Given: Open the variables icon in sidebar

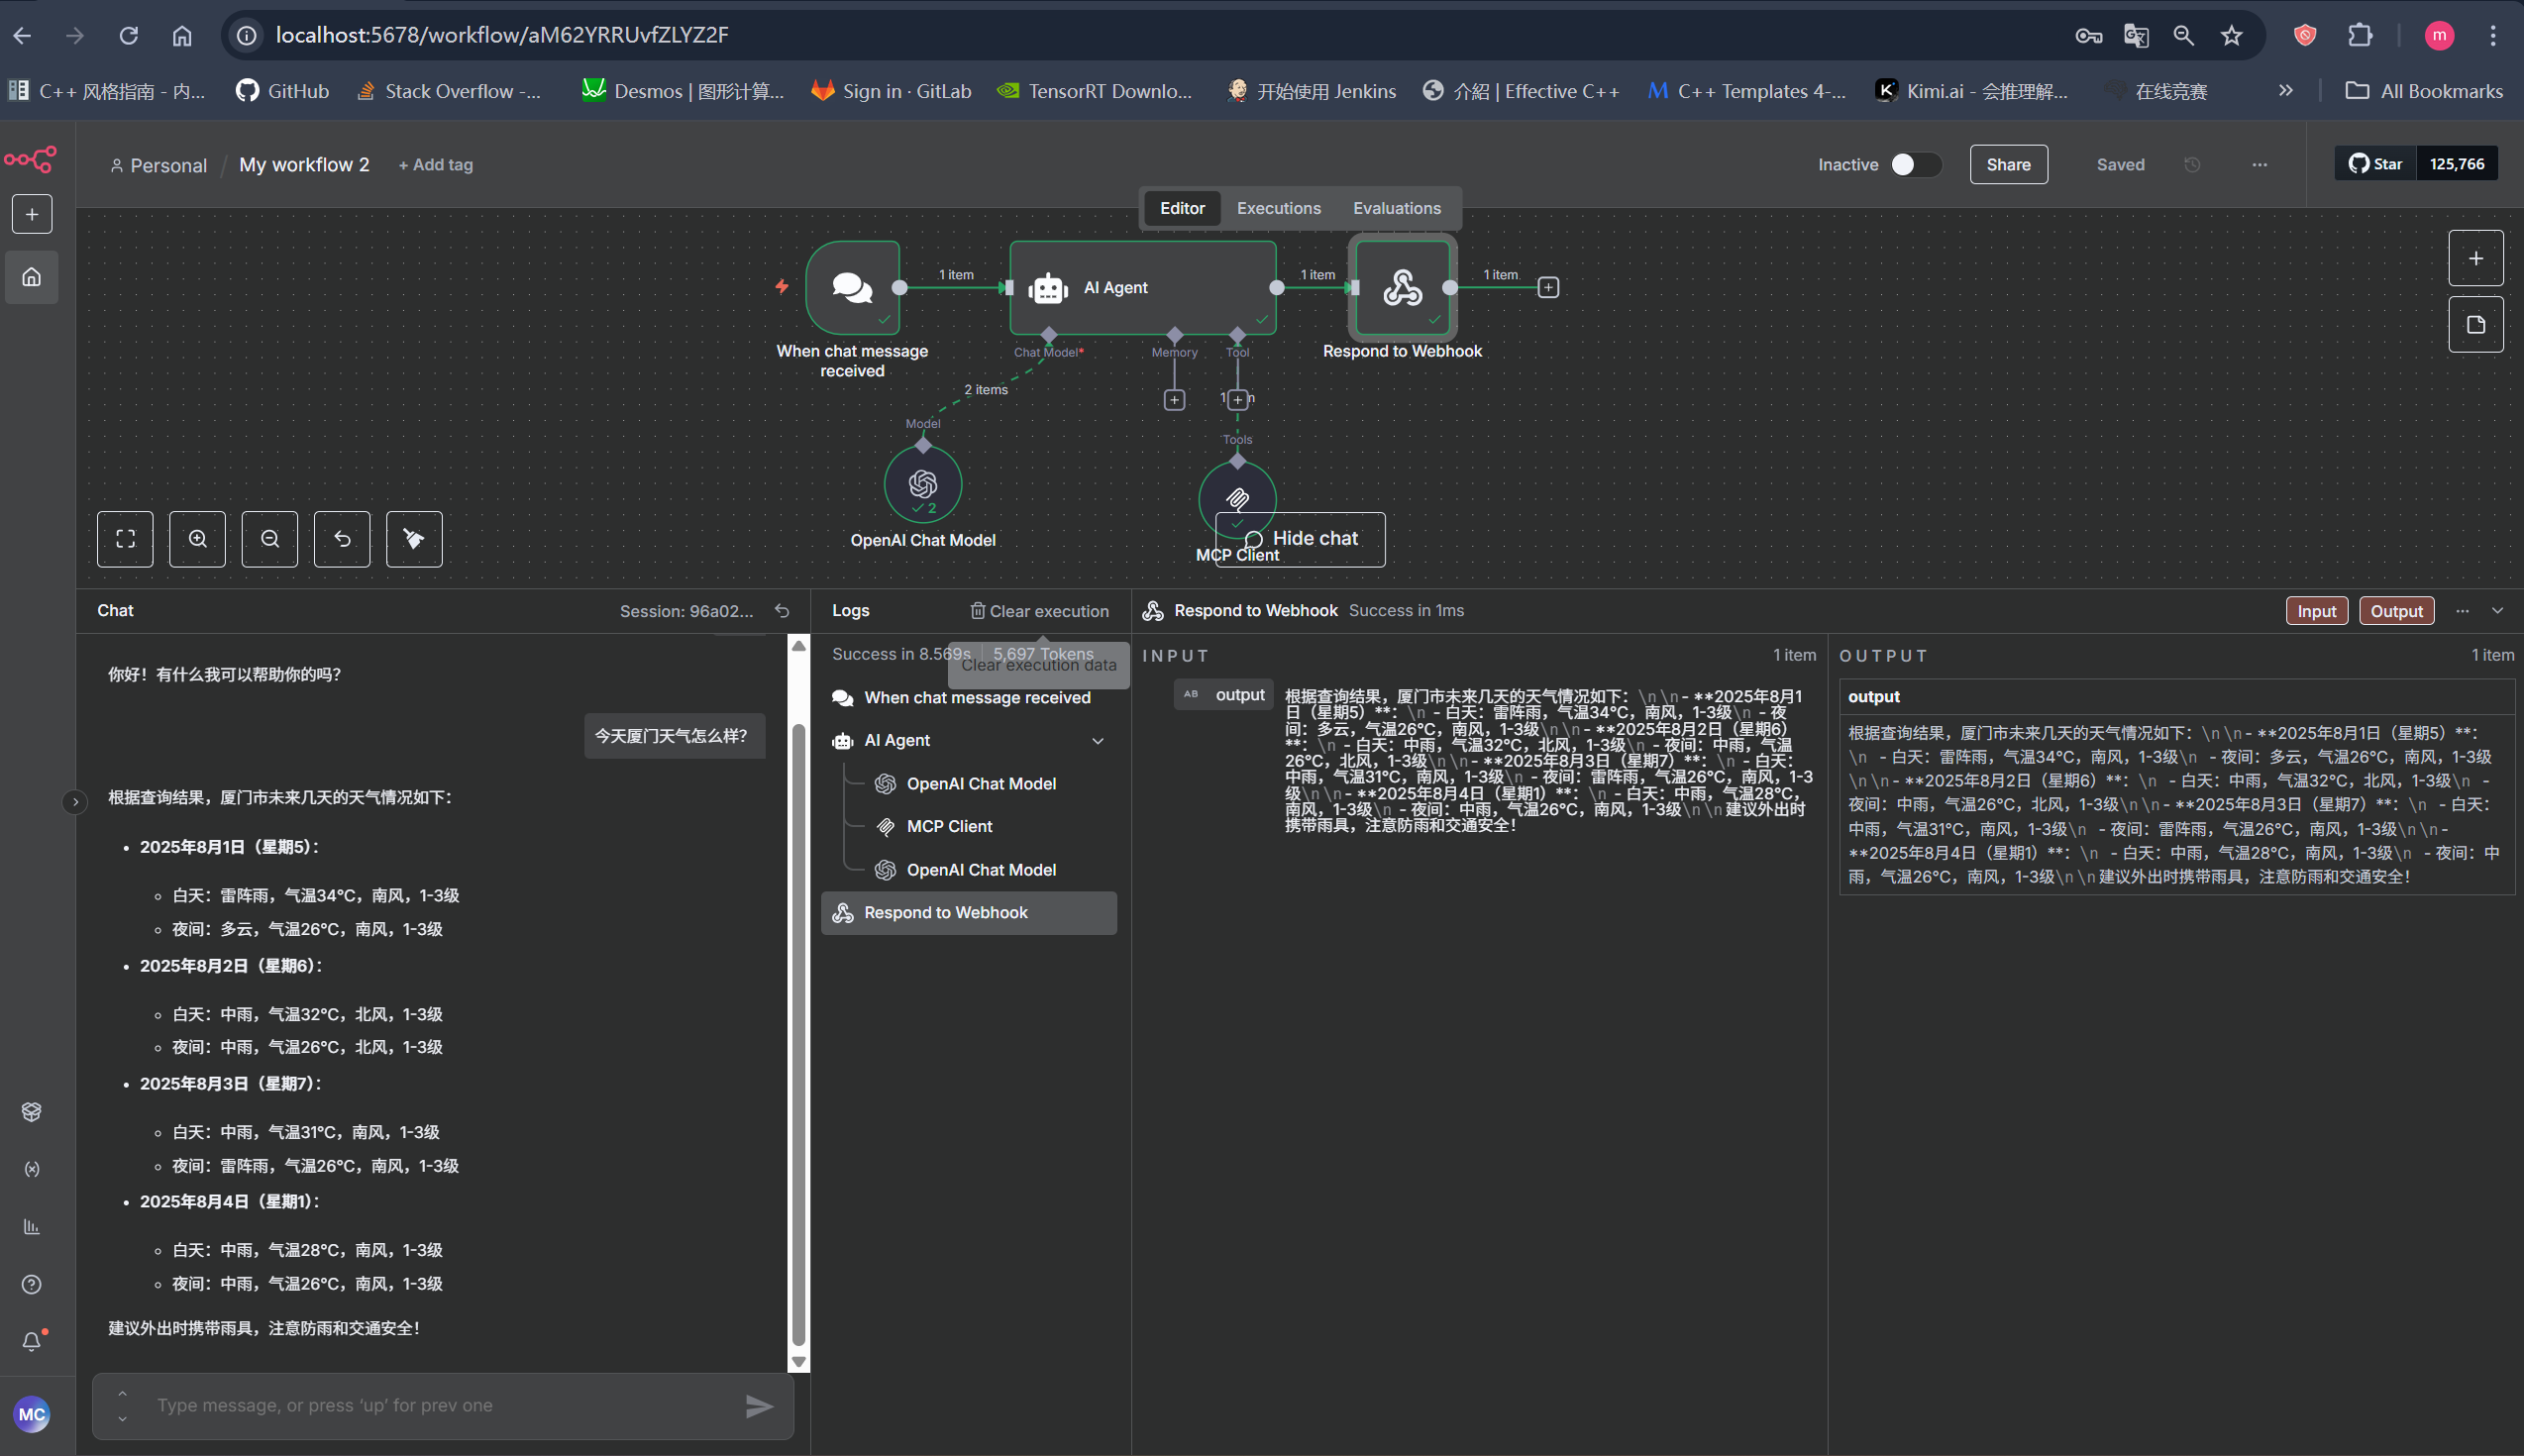Looking at the screenshot, I should click(32, 1169).
